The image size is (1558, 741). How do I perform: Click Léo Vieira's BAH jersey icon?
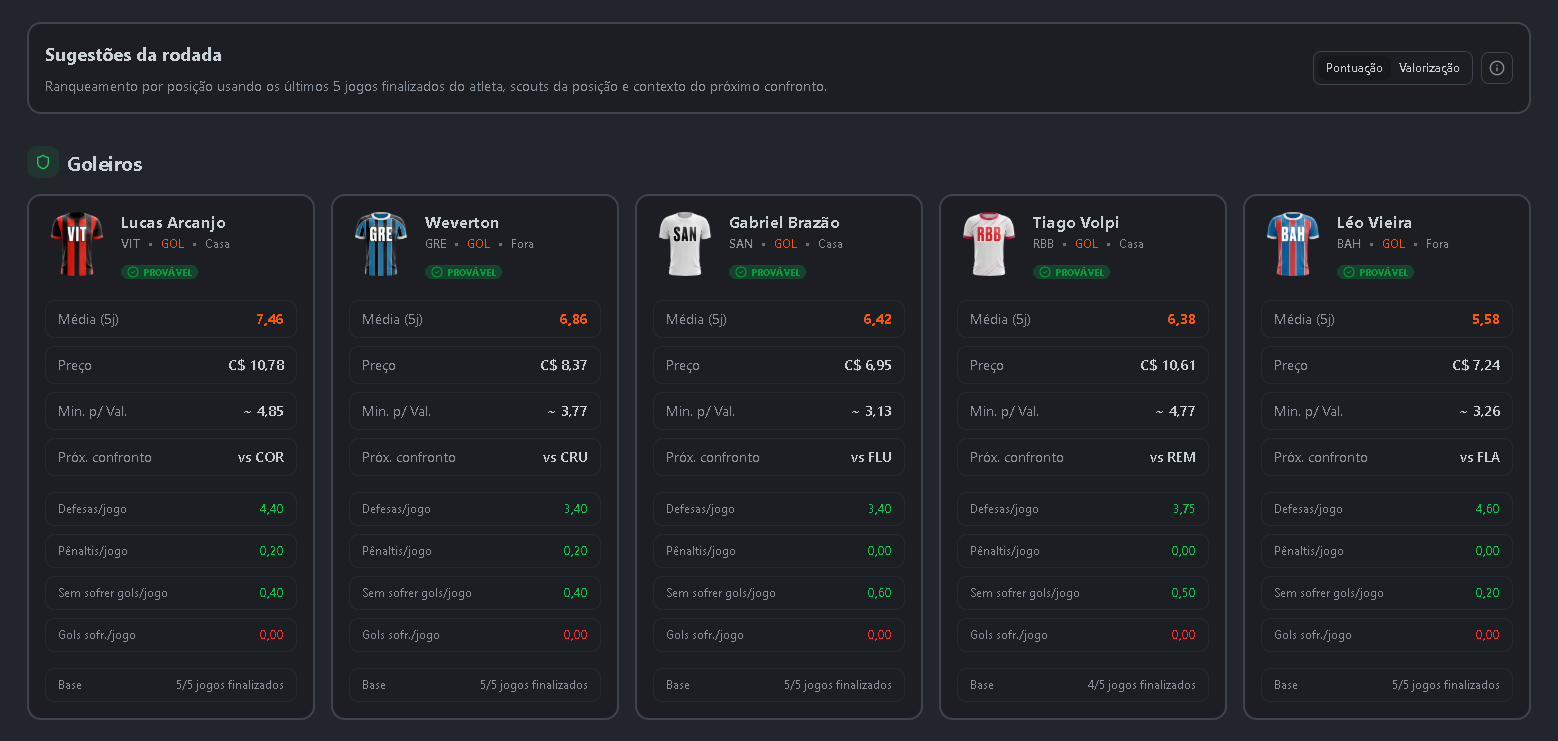tap(1293, 243)
